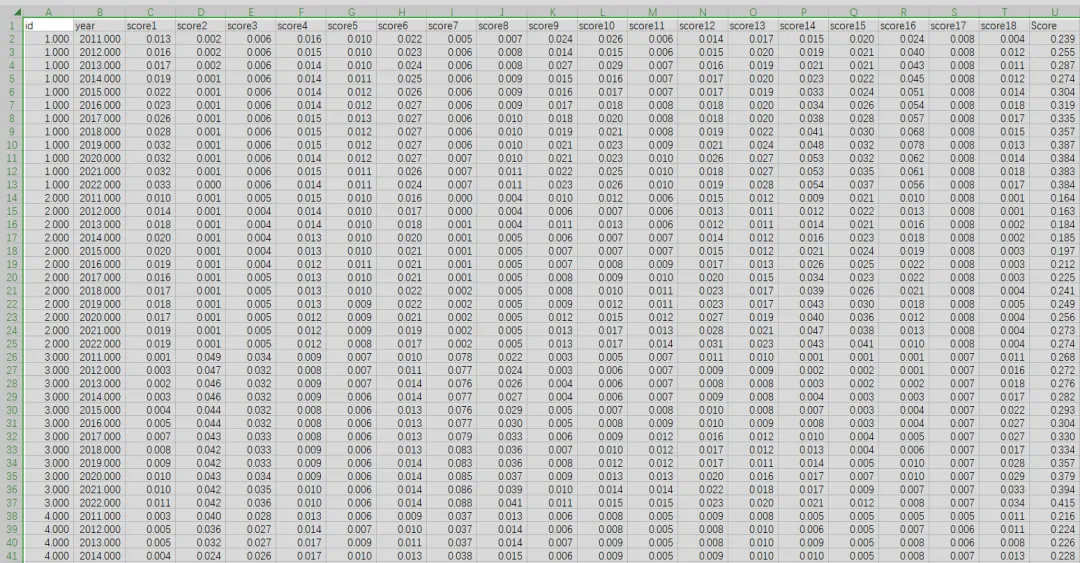
Task: Select entire column H via its letter header
Action: coord(401,12)
